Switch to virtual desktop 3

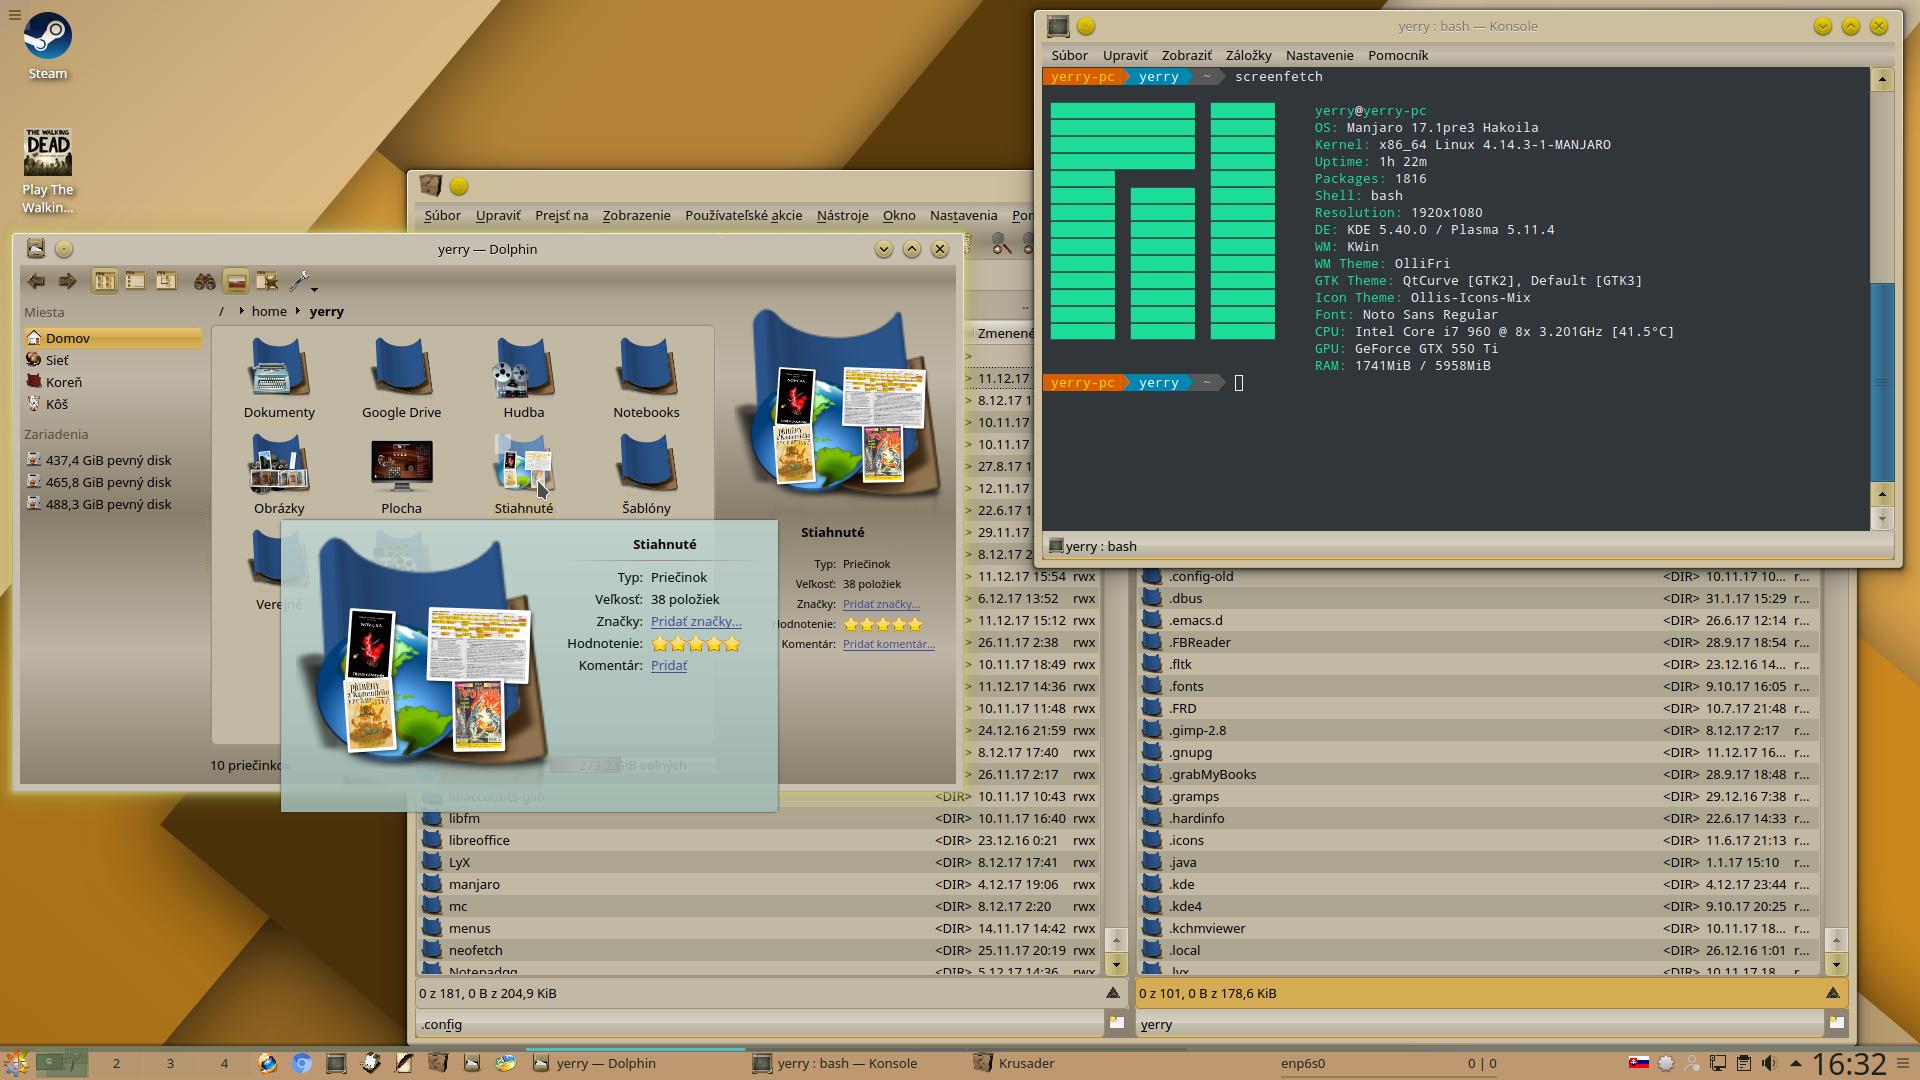tap(170, 1063)
